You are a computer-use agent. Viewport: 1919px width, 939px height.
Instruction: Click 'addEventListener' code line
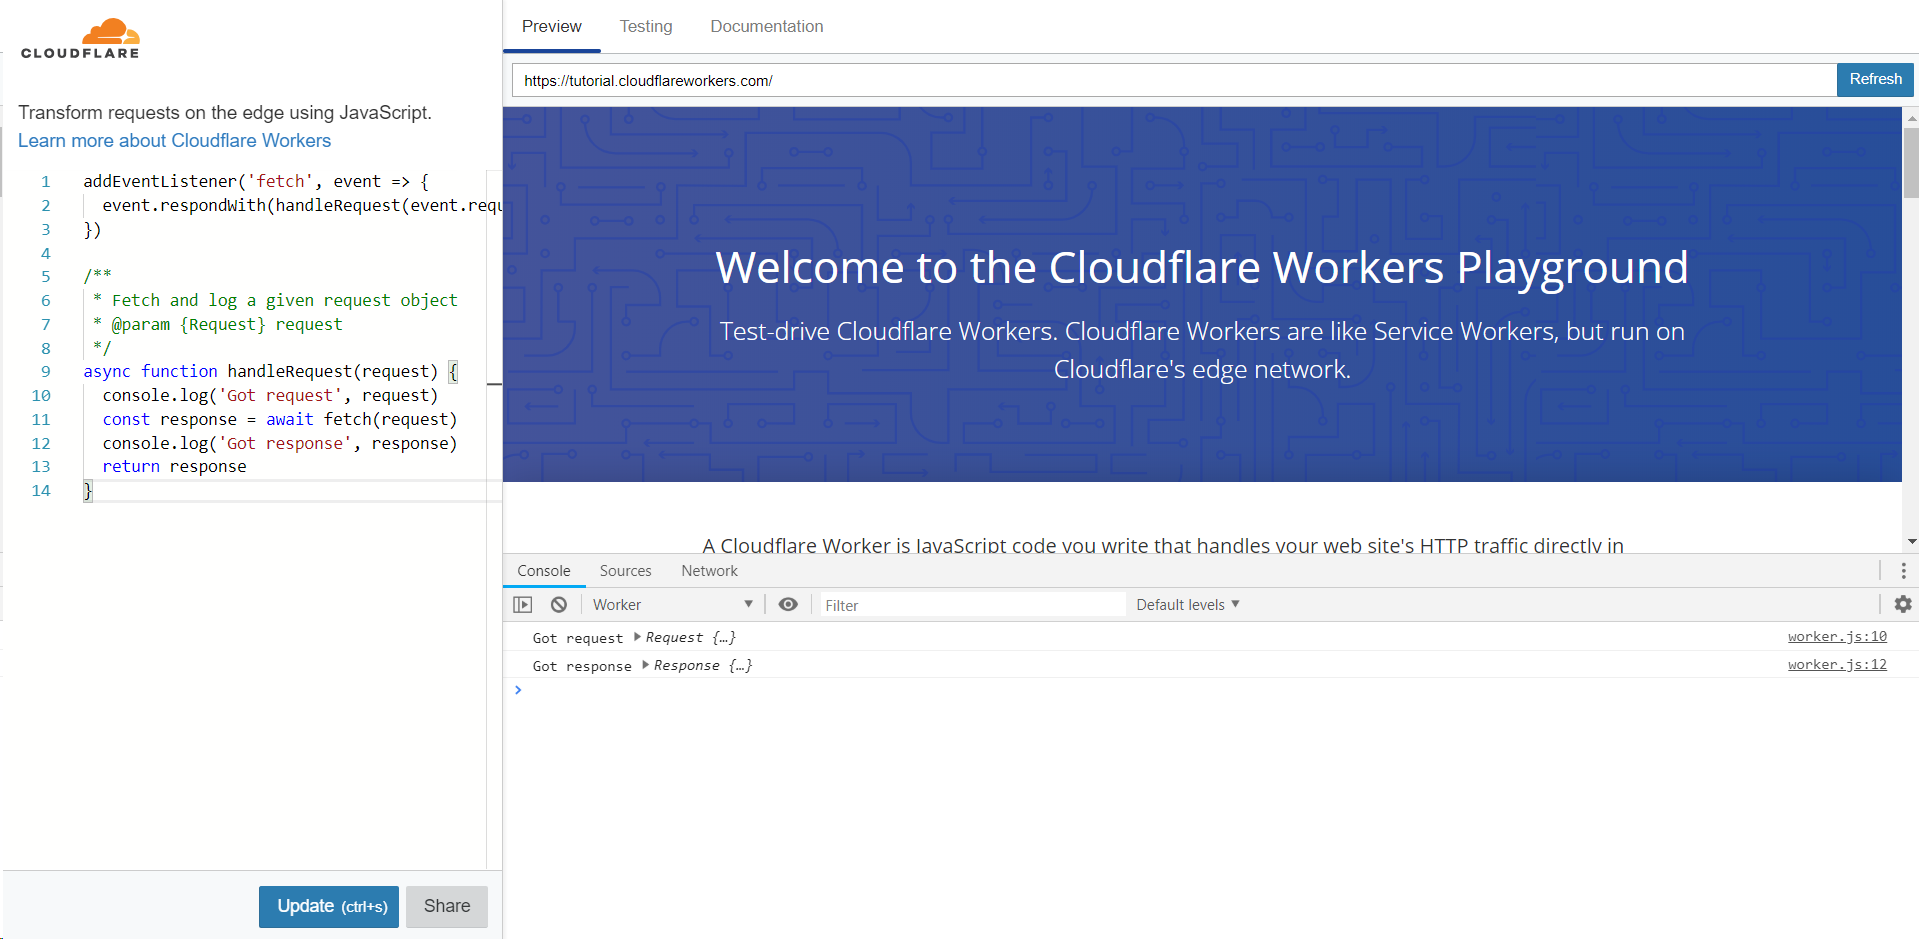(x=256, y=181)
